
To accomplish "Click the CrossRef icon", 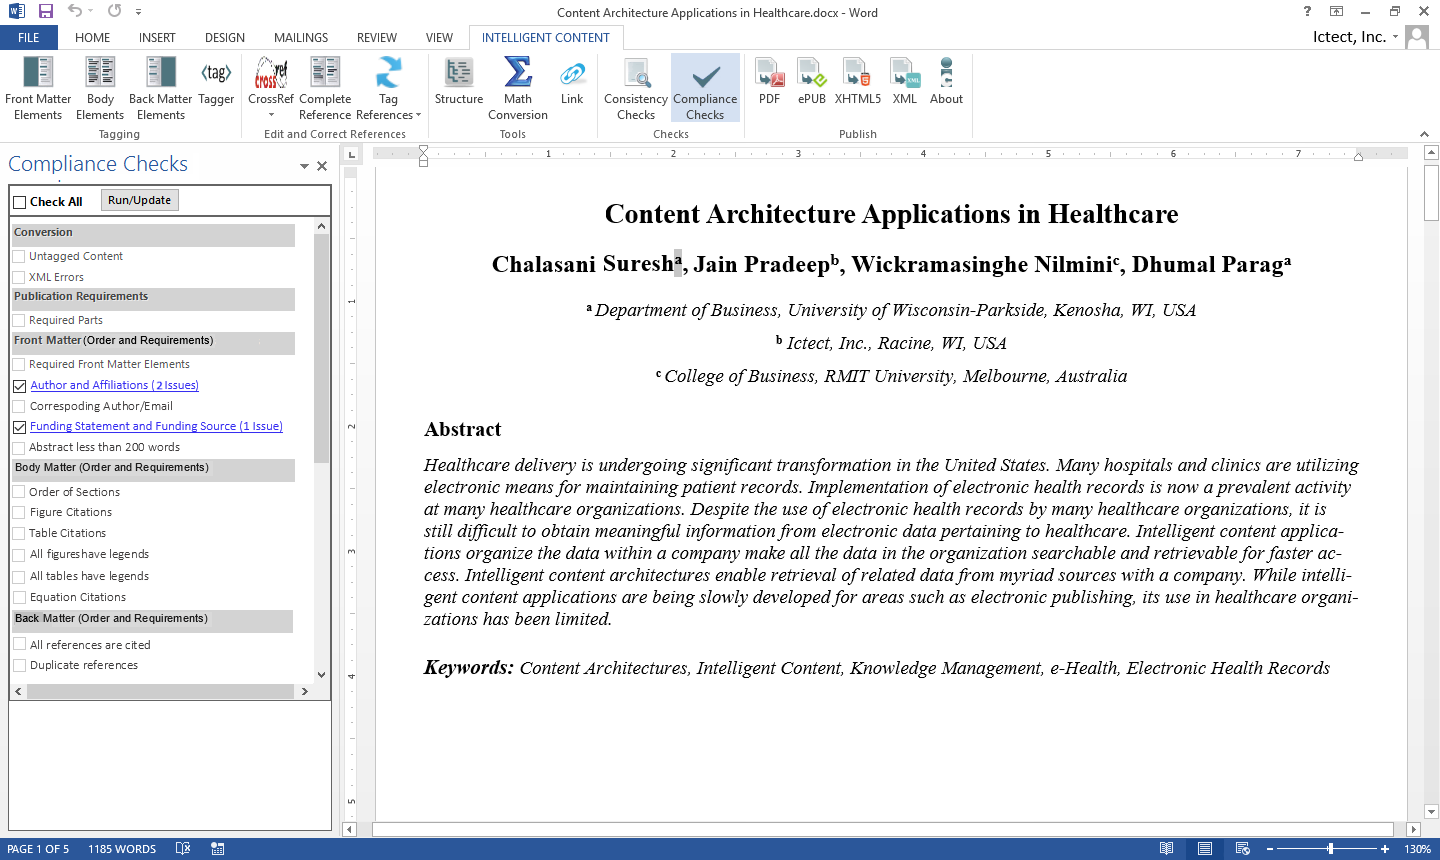I will coord(271,73).
